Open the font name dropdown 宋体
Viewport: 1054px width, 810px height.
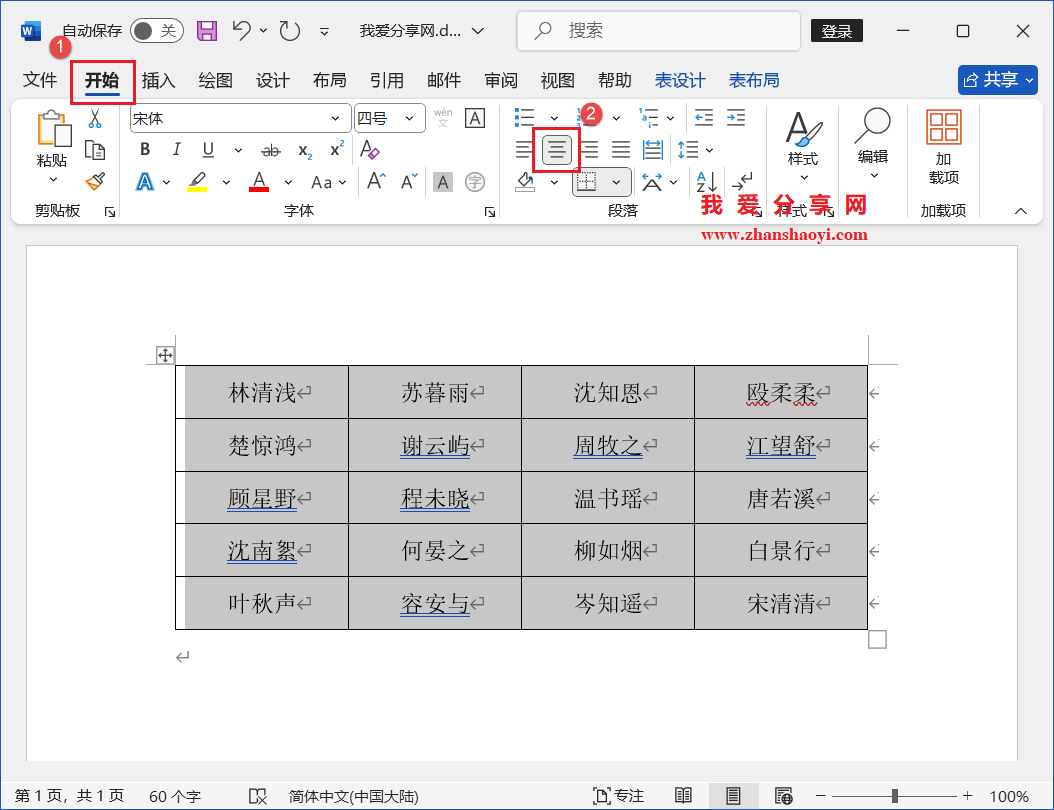(x=335, y=119)
